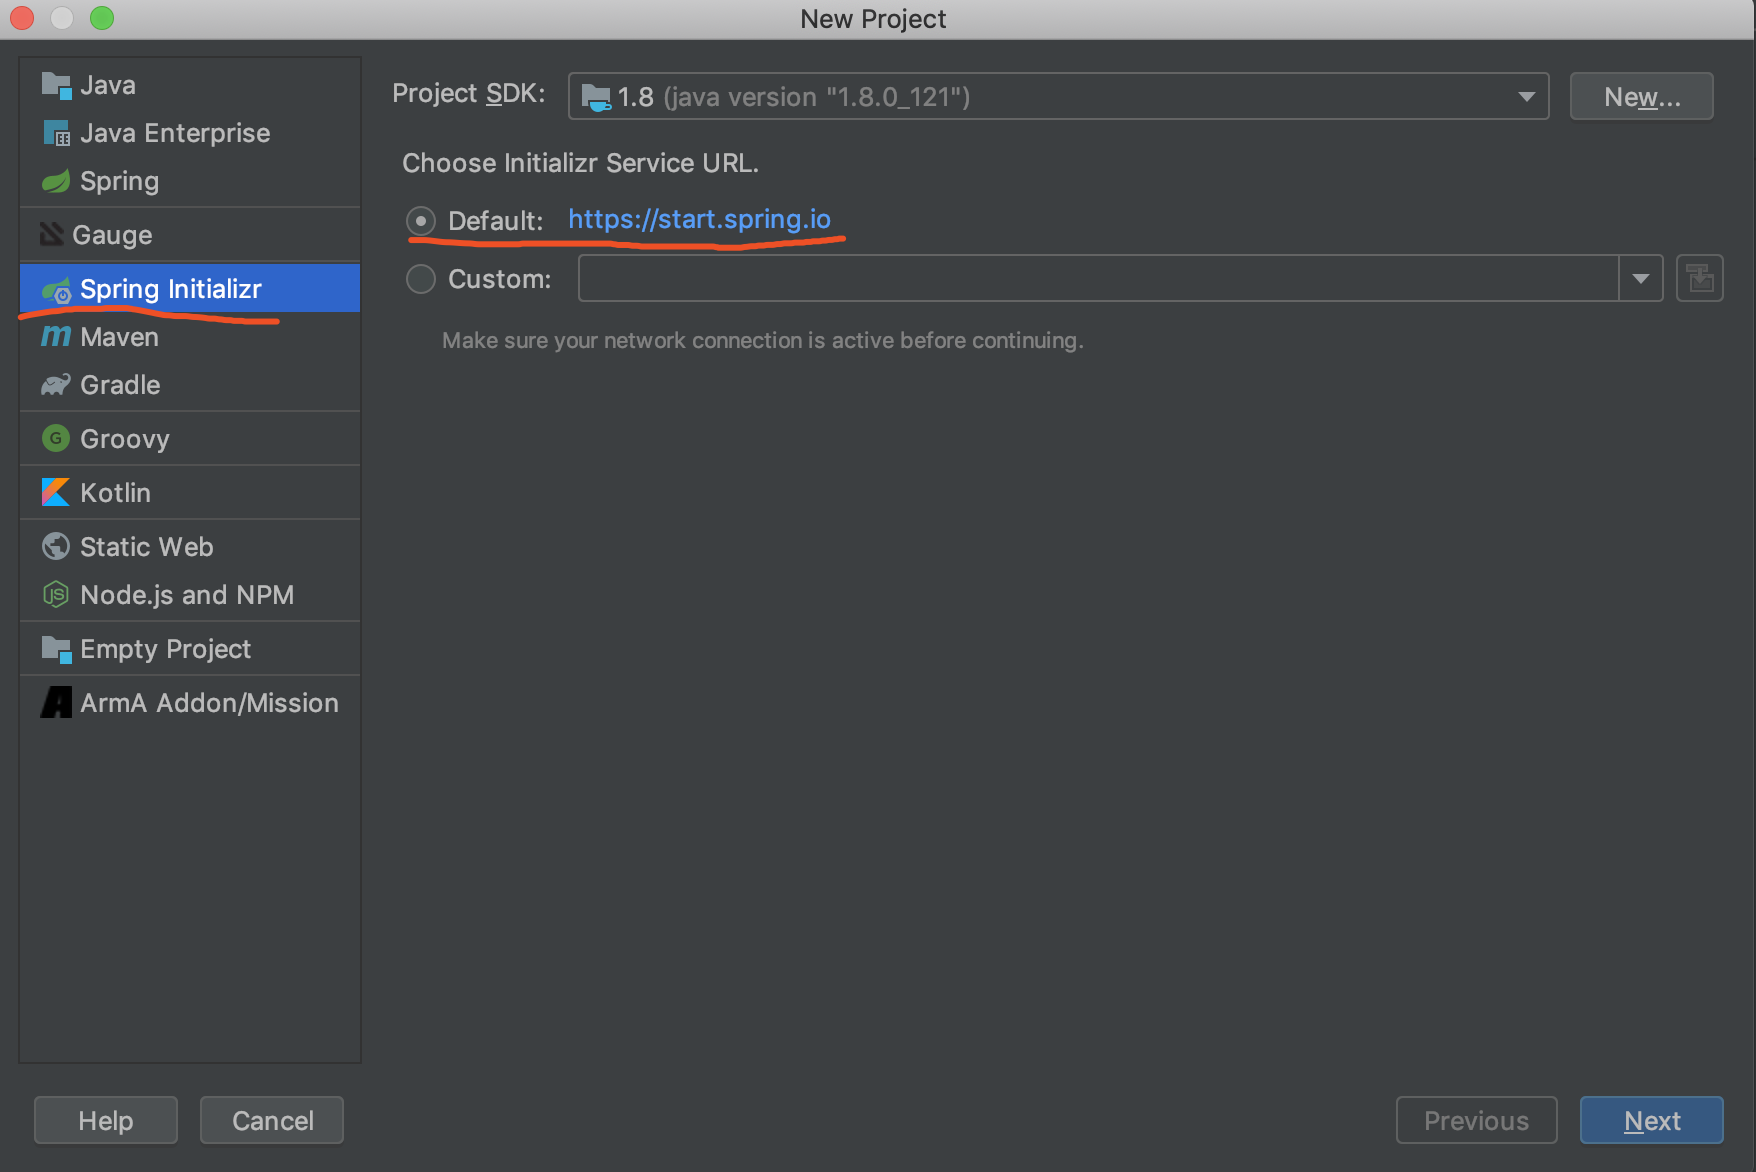Screen dimensions: 1756x1172
Task: Click the green maximize window button
Action: 102,18
